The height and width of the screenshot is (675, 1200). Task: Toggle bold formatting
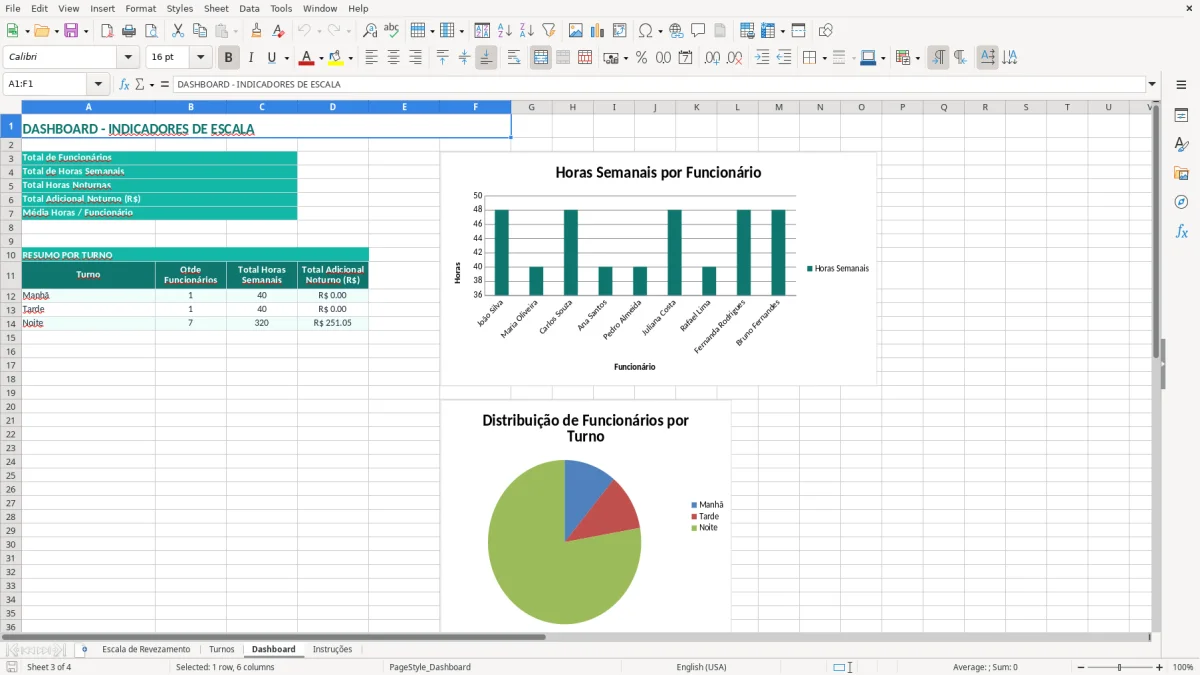(229, 58)
